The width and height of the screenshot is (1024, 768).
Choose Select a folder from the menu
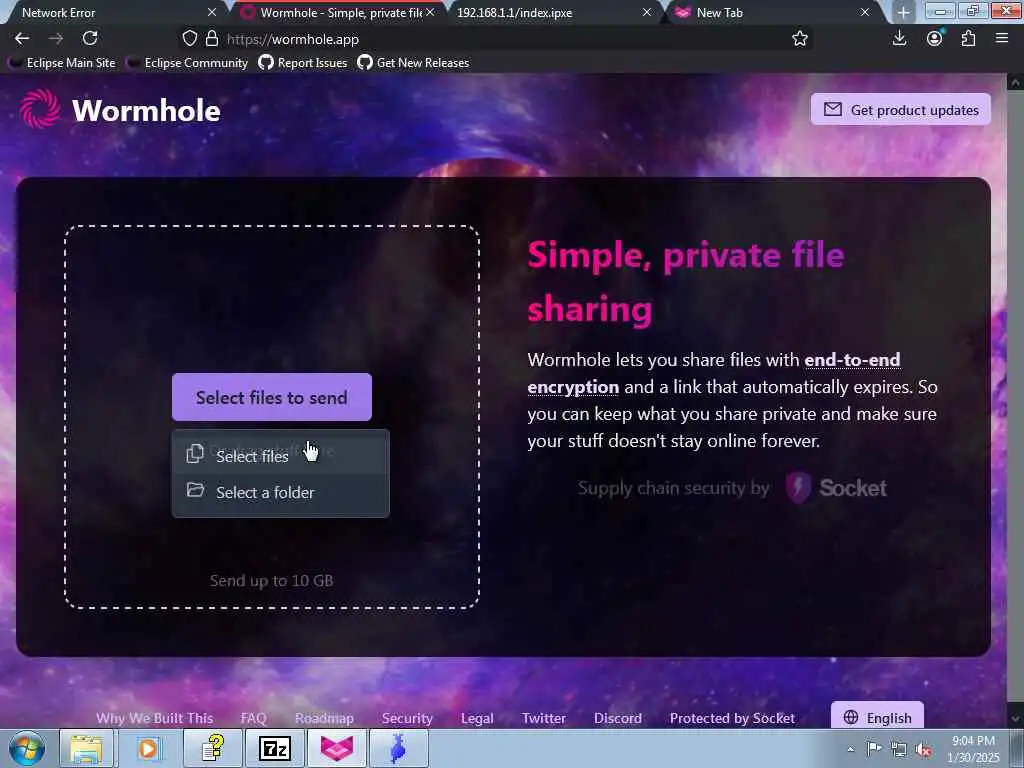click(x=280, y=492)
